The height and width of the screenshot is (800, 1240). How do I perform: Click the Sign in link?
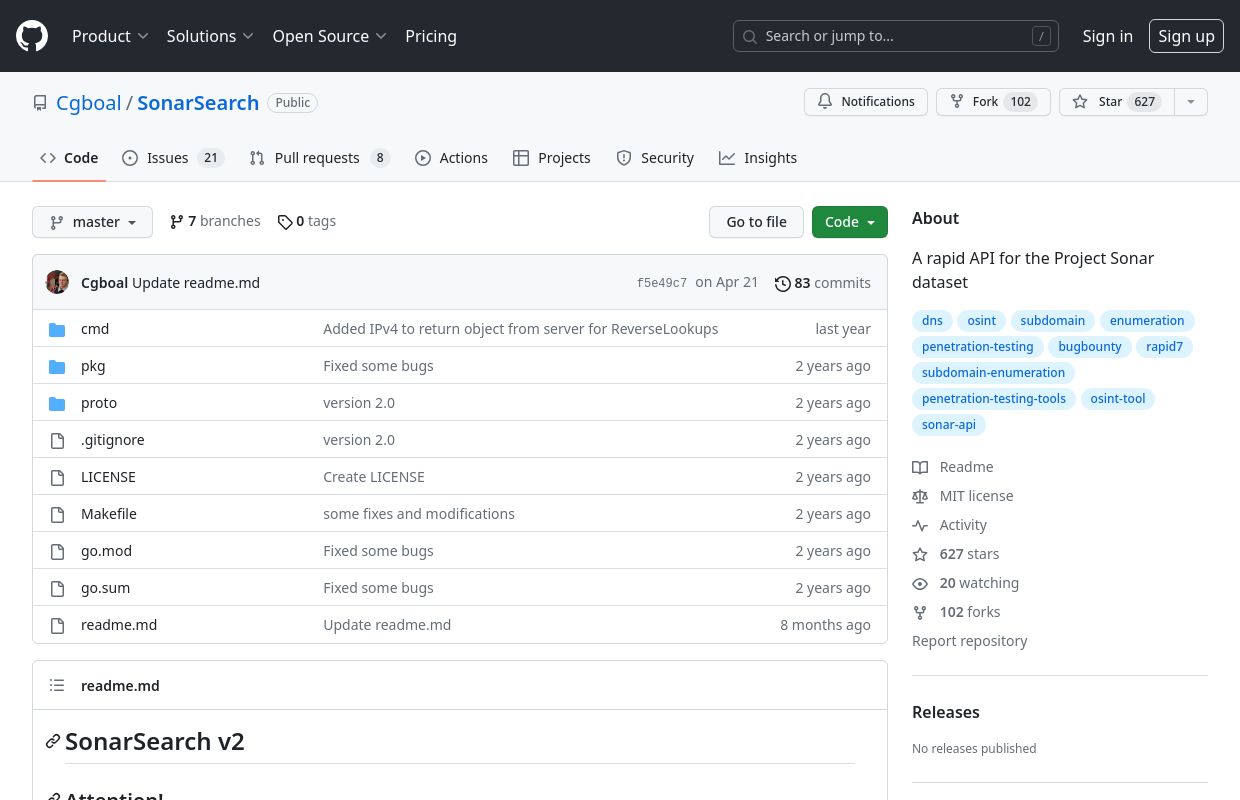[x=1108, y=36]
